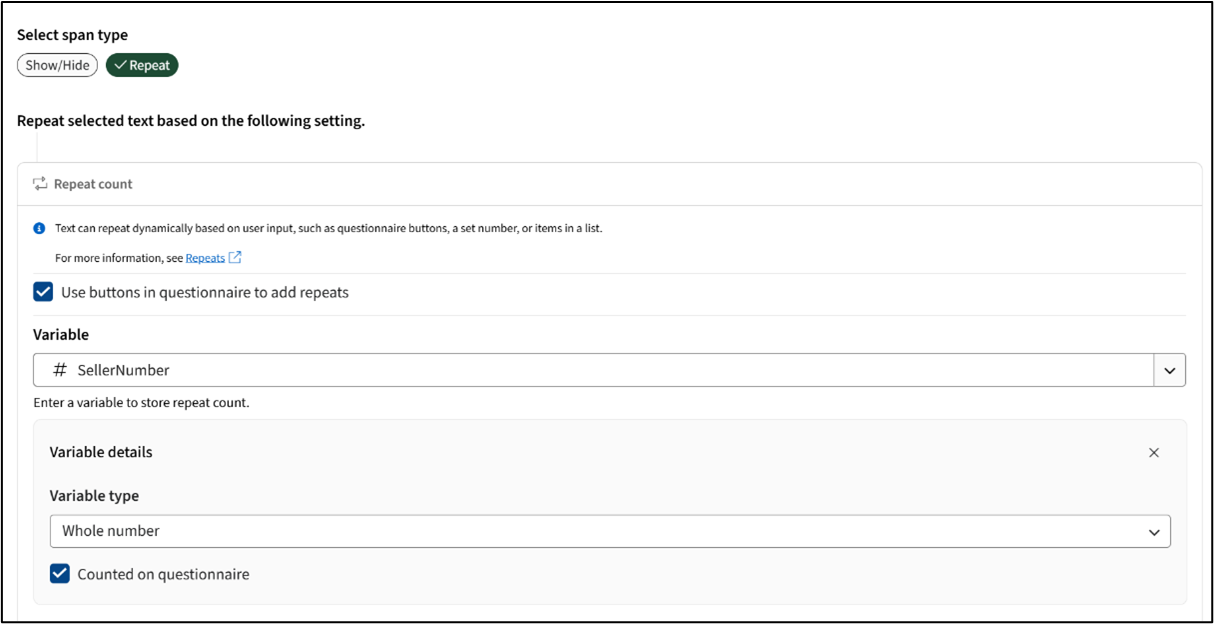Select the Show/Hide span type

57,66
